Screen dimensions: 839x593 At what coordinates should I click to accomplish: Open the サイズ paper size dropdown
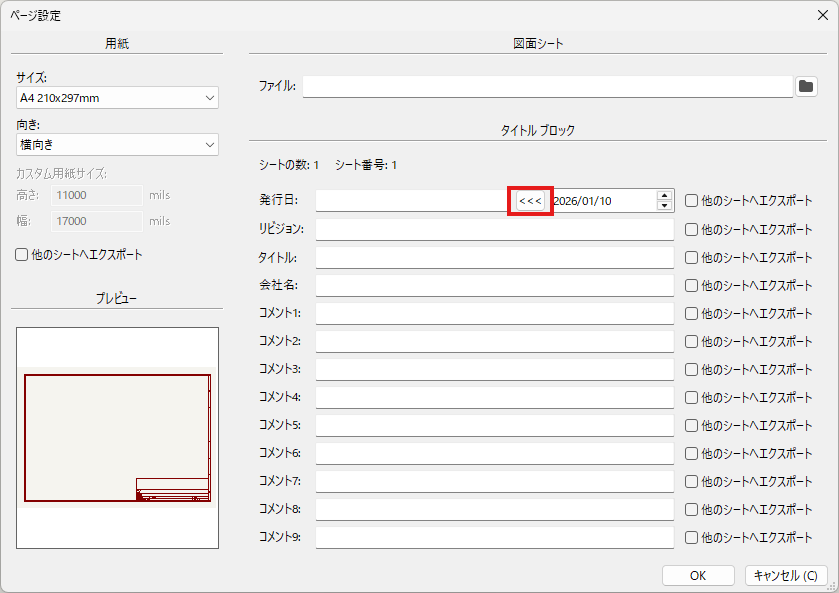click(117, 98)
